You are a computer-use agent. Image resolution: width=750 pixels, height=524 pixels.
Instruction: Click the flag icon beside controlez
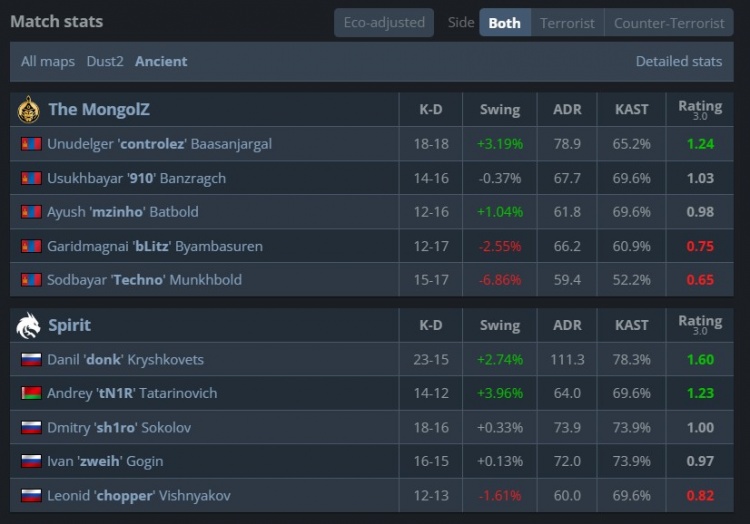tap(31, 144)
